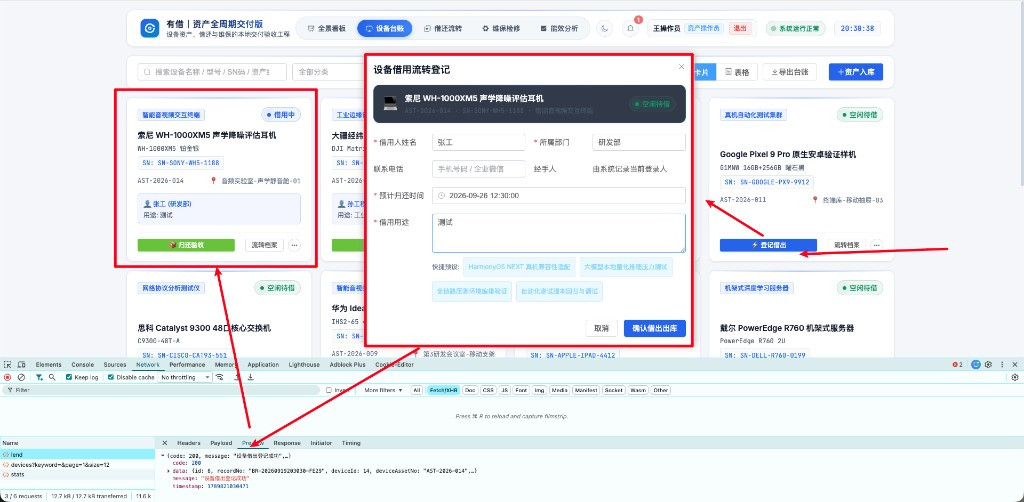Close the request details pane
The width and height of the screenshot is (1024, 502).
point(165,443)
